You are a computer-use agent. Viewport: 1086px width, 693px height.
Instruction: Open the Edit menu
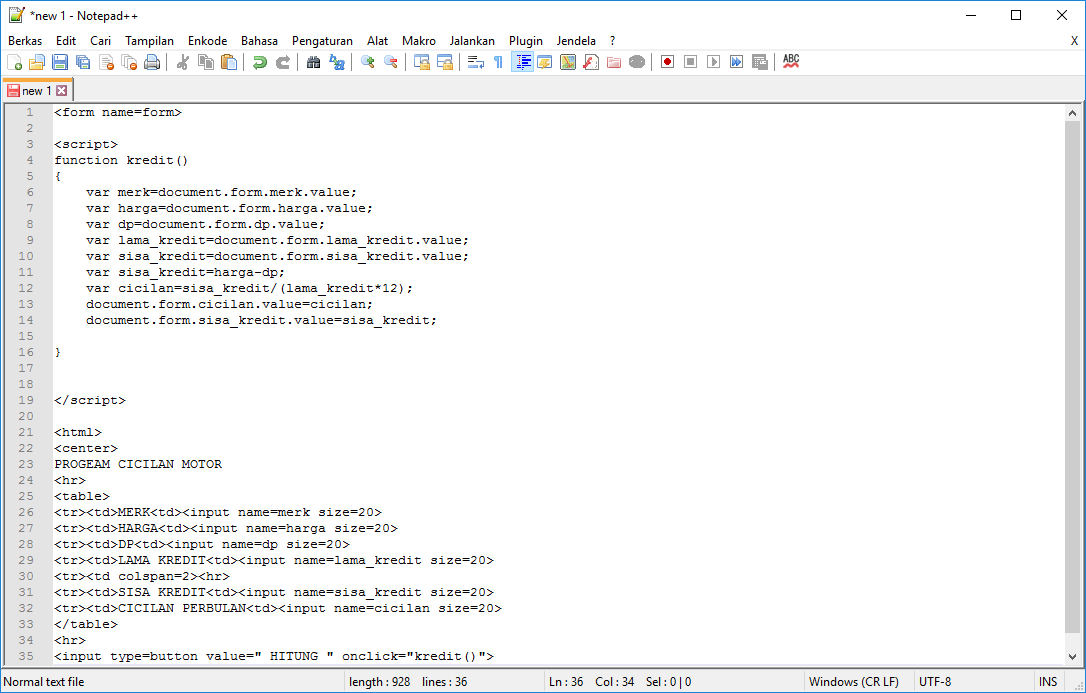coord(66,41)
